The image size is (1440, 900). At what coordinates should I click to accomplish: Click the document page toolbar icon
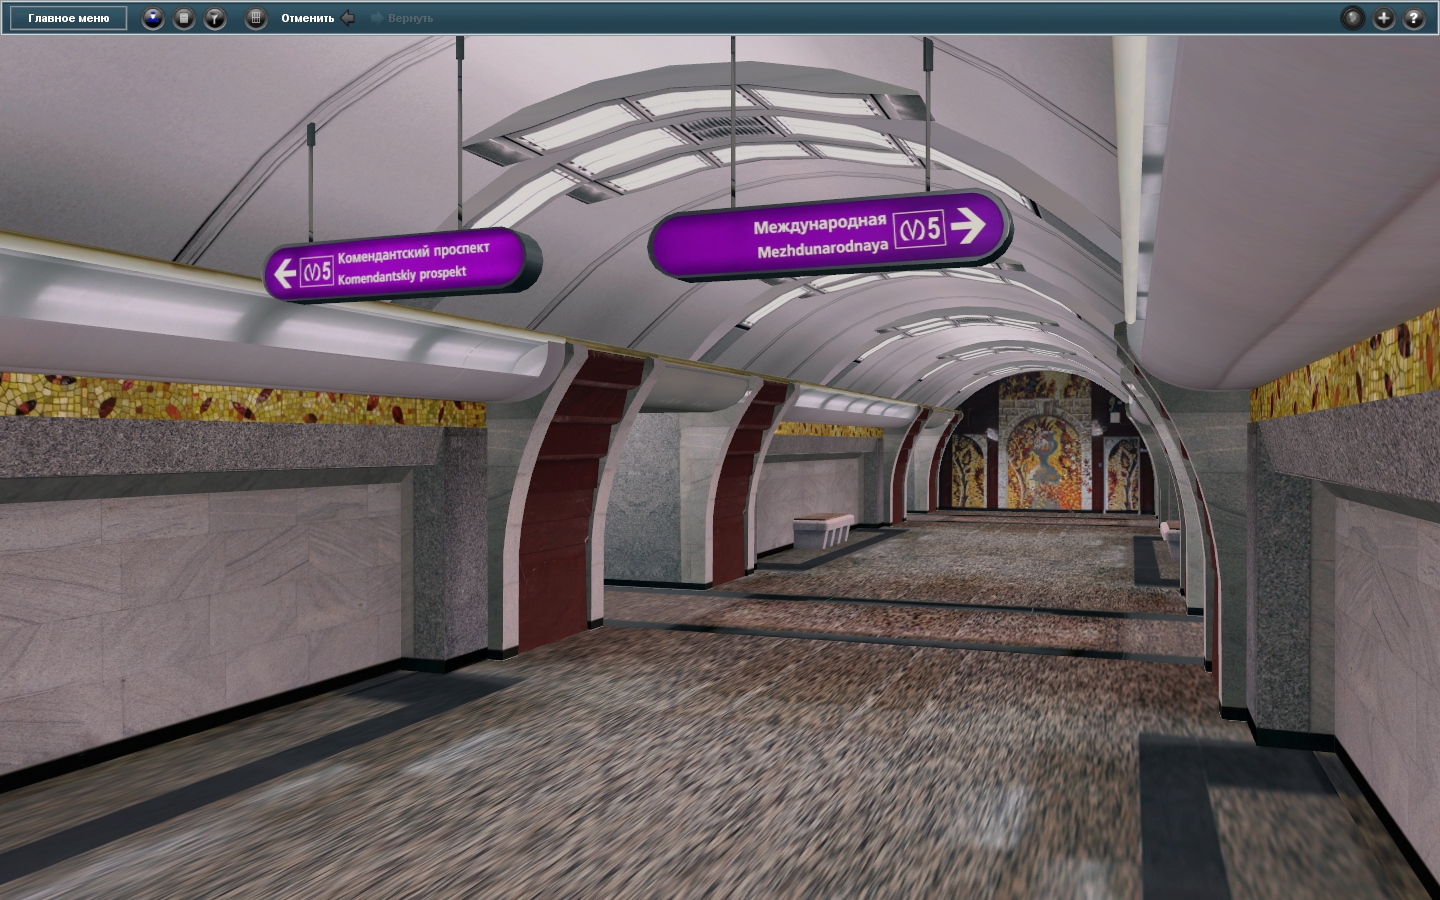coord(184,18)
